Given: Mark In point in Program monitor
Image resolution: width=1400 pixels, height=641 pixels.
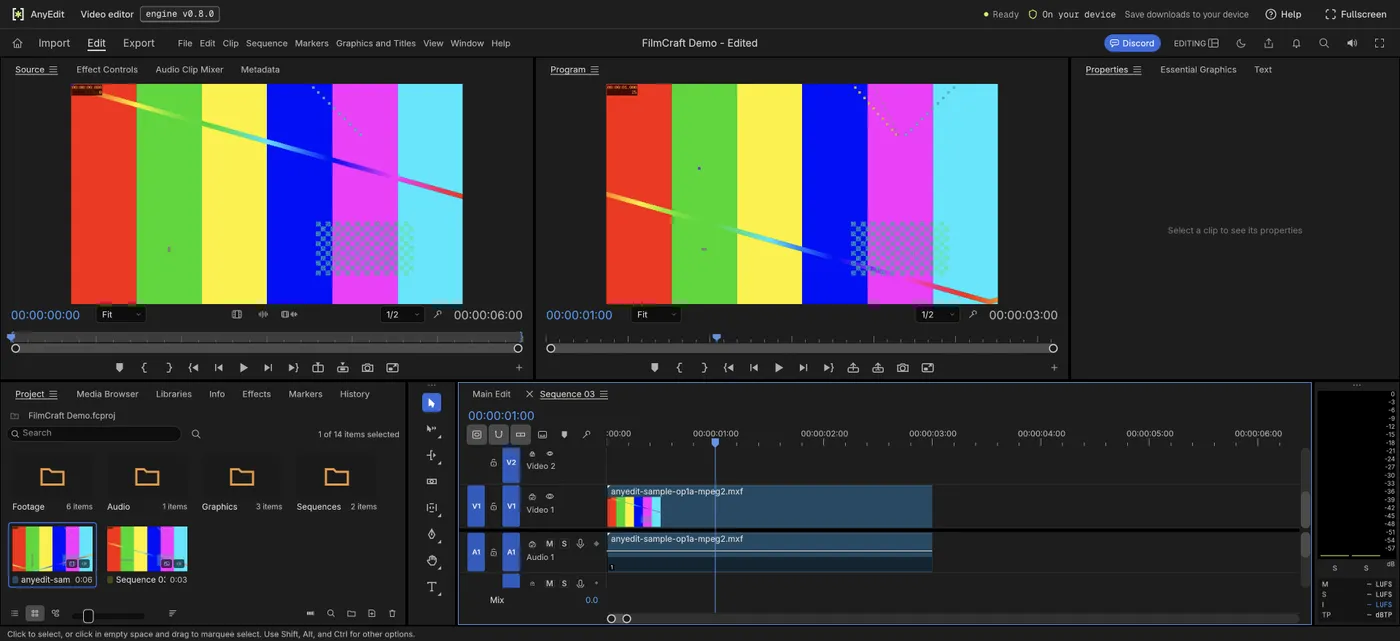Looking at the screenshot, I should [680, 368].
